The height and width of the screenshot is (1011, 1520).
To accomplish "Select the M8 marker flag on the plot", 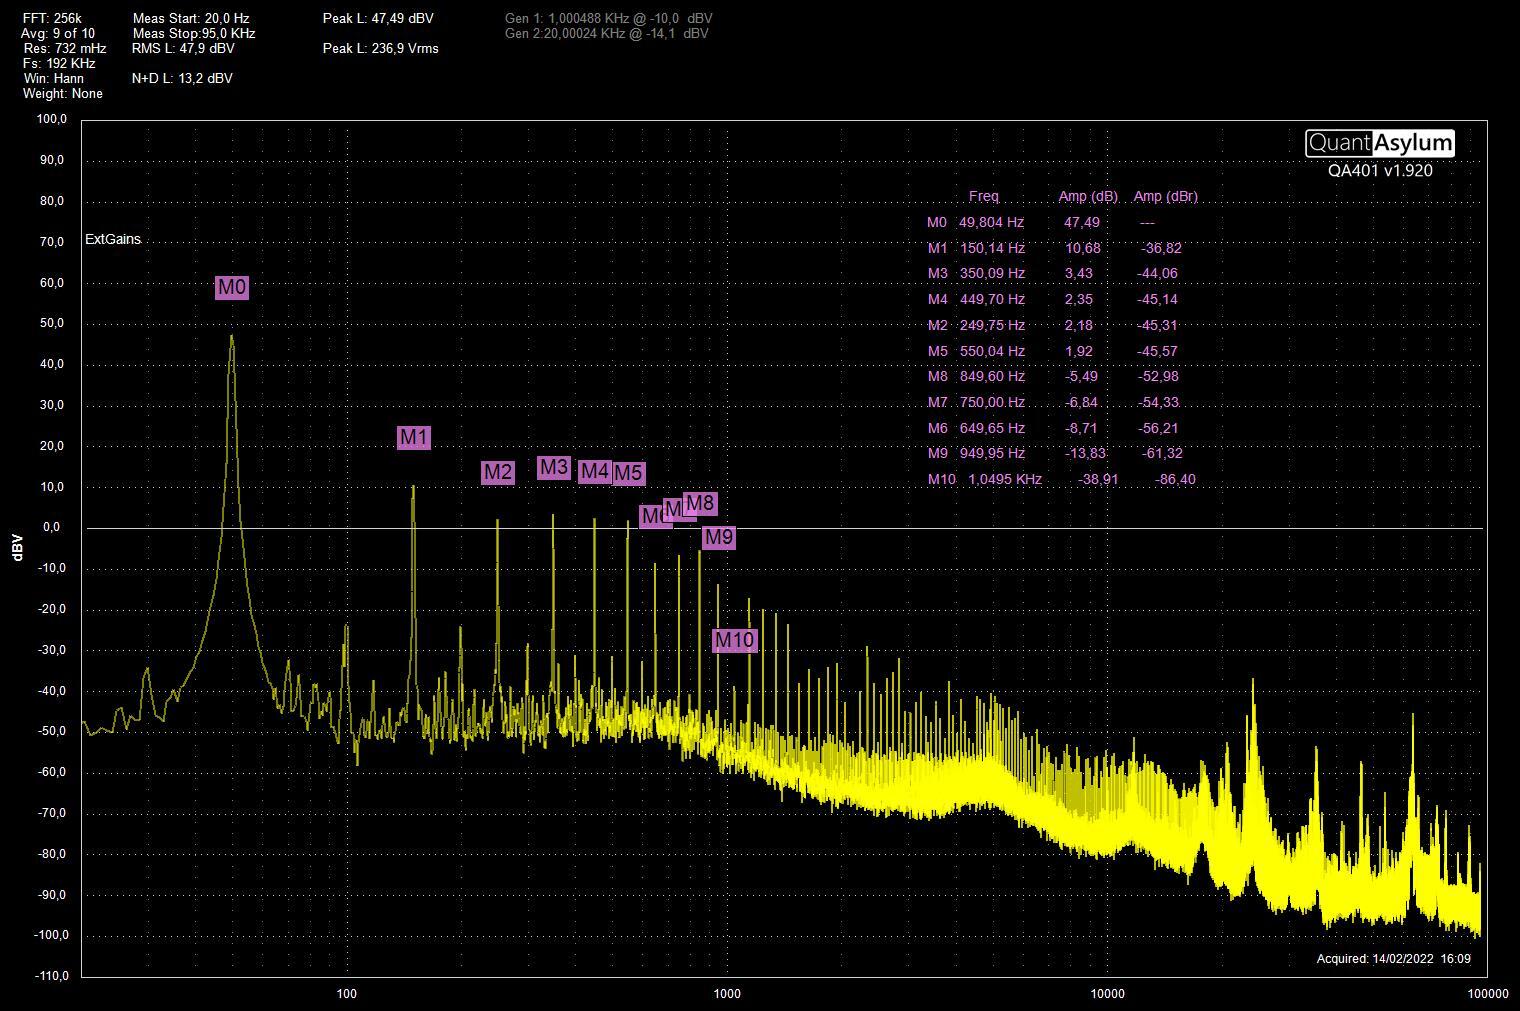I will click(x=701, y=503).
